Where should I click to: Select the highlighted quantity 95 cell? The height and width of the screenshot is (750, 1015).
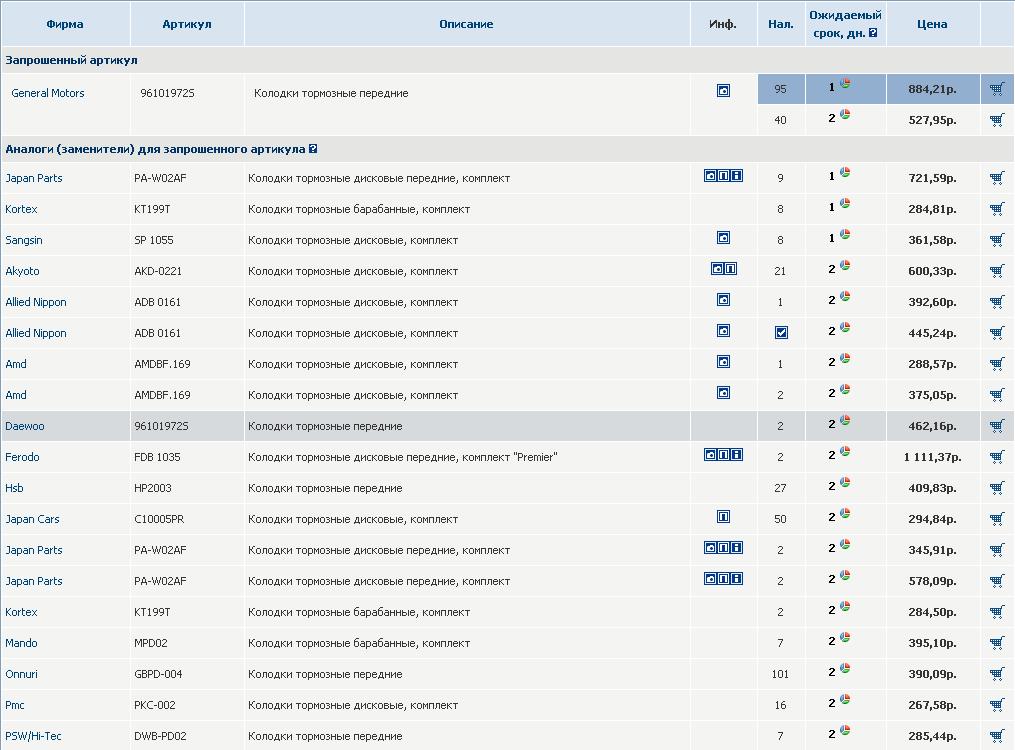click(x=781, y=89)
